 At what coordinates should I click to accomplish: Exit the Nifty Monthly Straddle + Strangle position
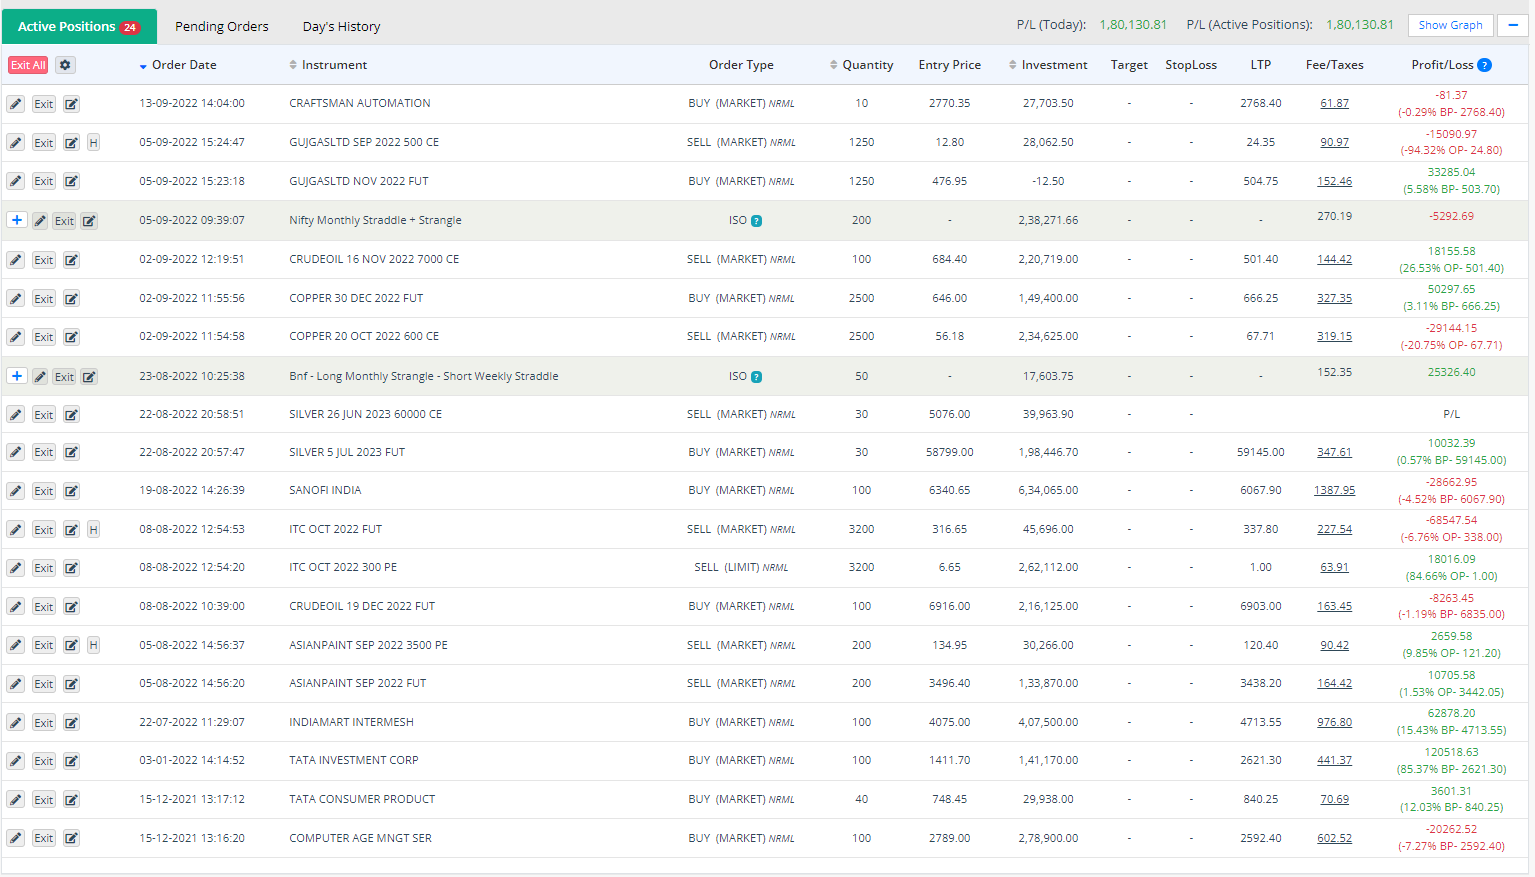[x=65, y=221]
